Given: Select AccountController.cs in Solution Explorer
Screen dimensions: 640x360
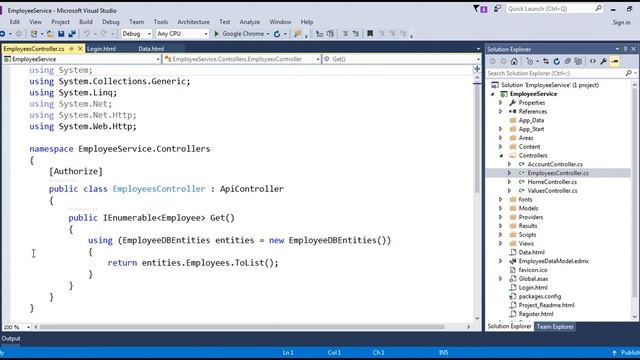Looking at the screenshot, I should 555,164.
